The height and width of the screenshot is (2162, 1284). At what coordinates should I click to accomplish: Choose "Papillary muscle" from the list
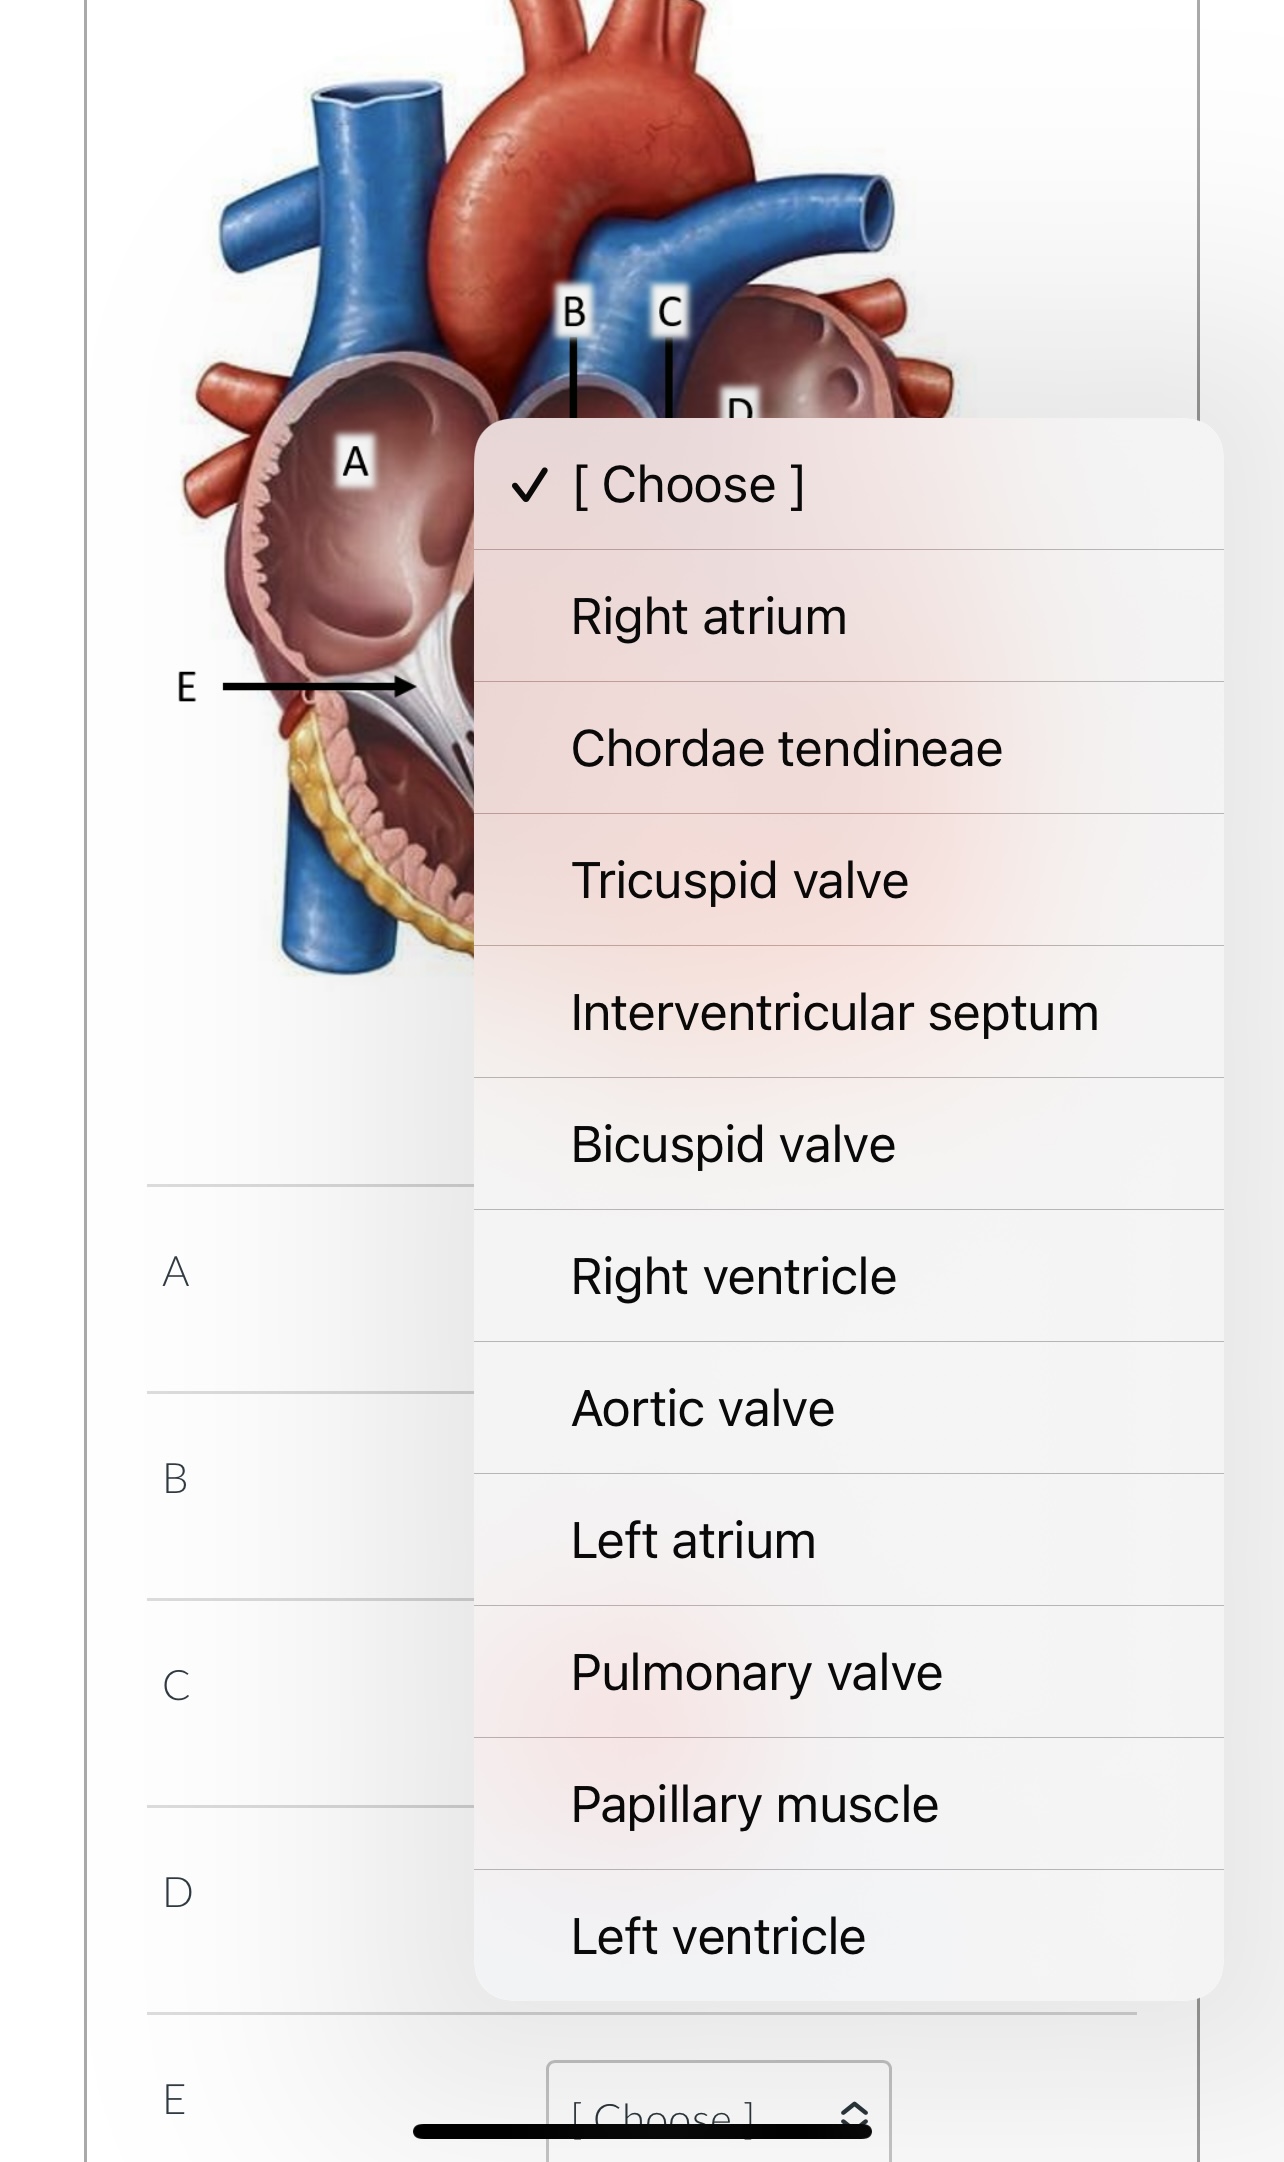point(754,1803)
